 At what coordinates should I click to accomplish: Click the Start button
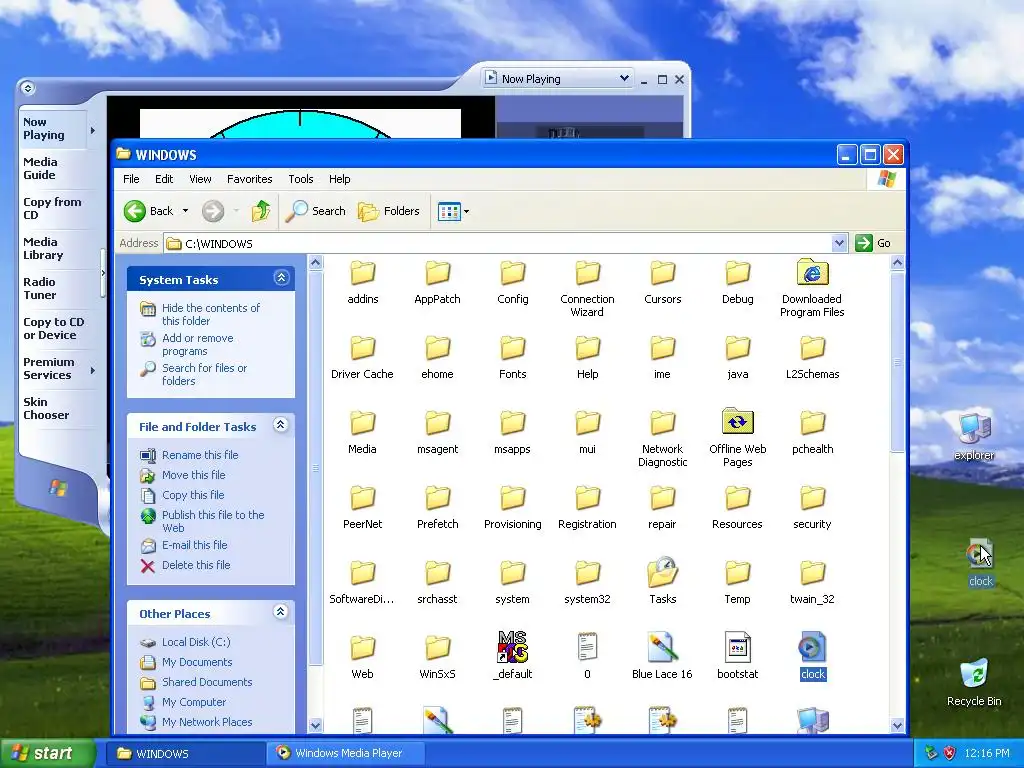tap(47, 753)
